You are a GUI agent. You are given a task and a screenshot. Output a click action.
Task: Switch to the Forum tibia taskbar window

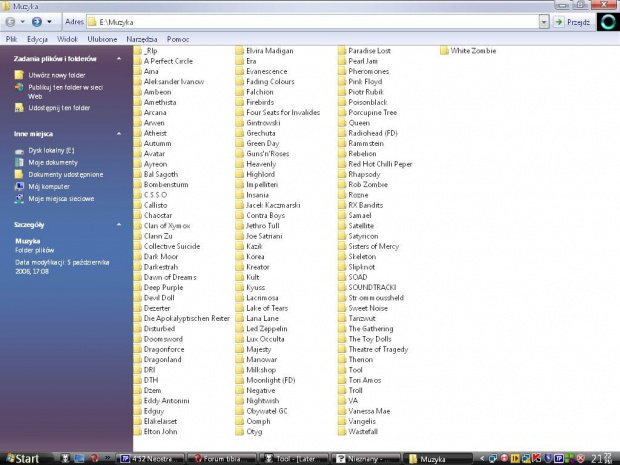pos(222,459)
